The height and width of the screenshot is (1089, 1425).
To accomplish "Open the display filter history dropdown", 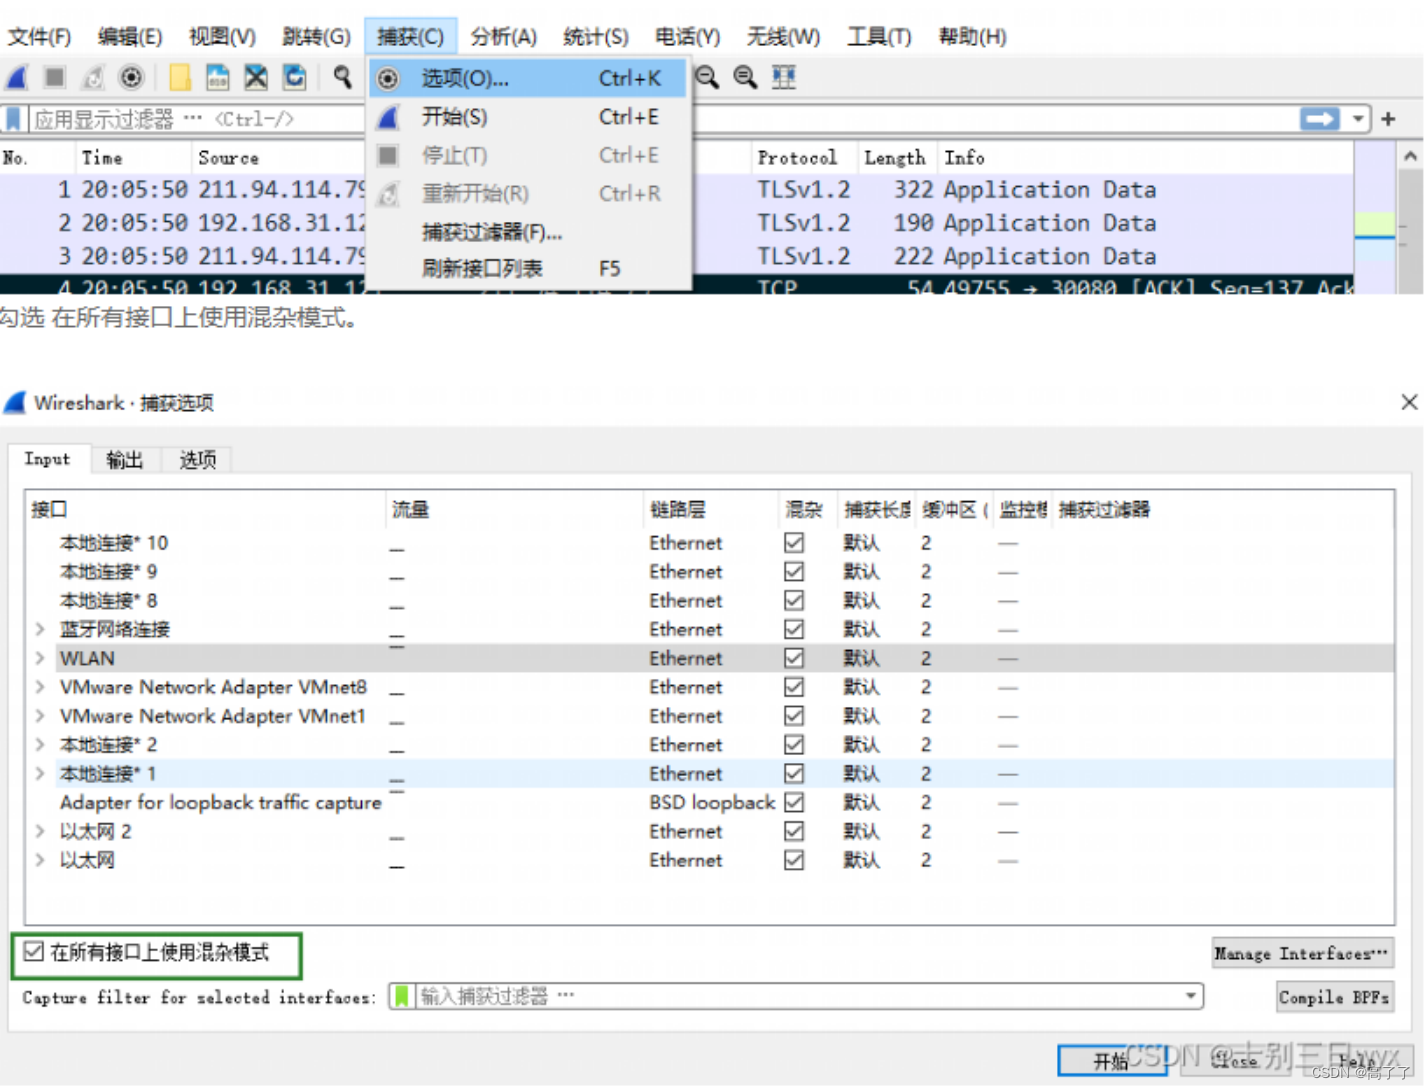I will point(1357,119).
